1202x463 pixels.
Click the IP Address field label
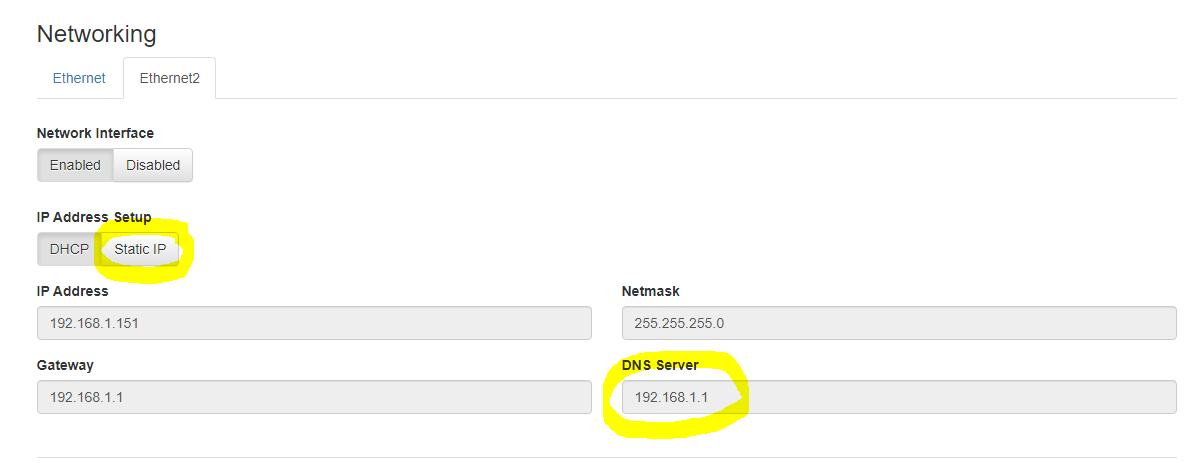72,291
